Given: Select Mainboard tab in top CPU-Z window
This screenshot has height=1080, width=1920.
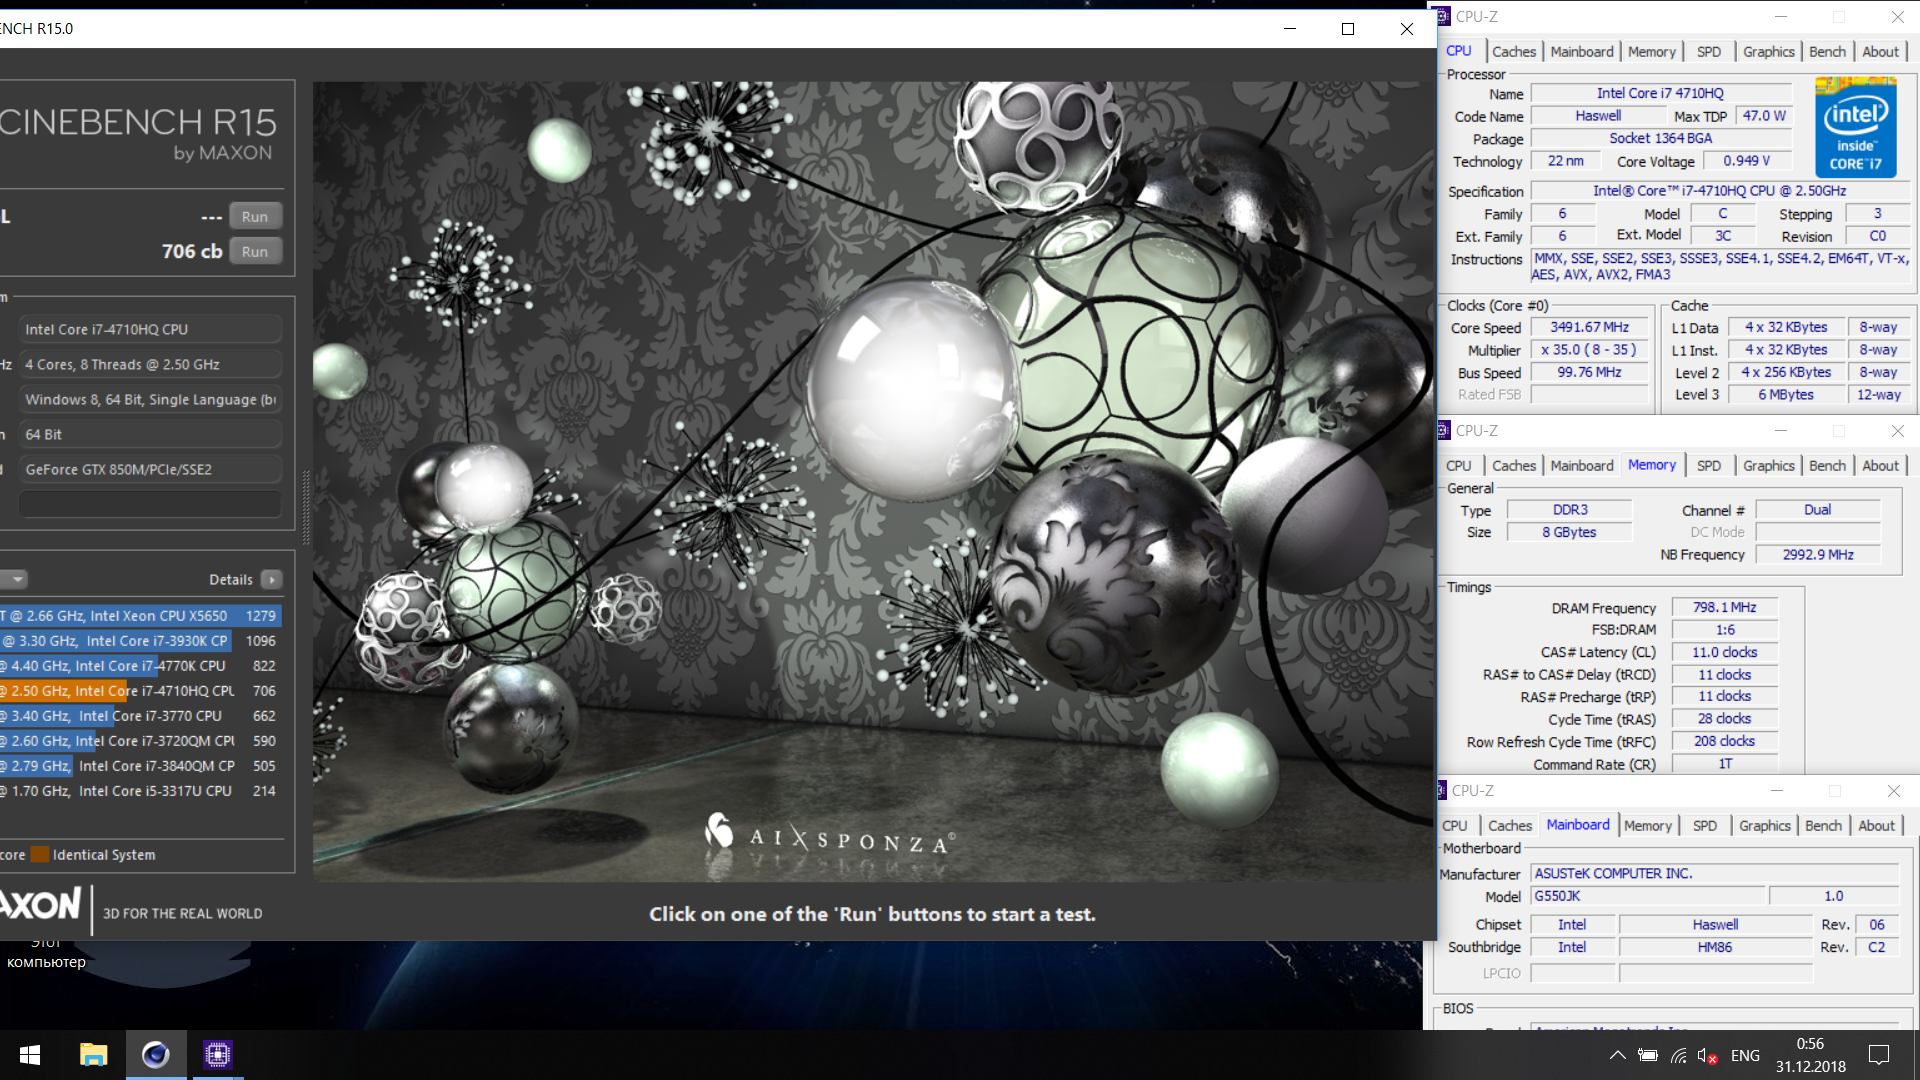Looking at the screenshot, I should coord(1581,52).
